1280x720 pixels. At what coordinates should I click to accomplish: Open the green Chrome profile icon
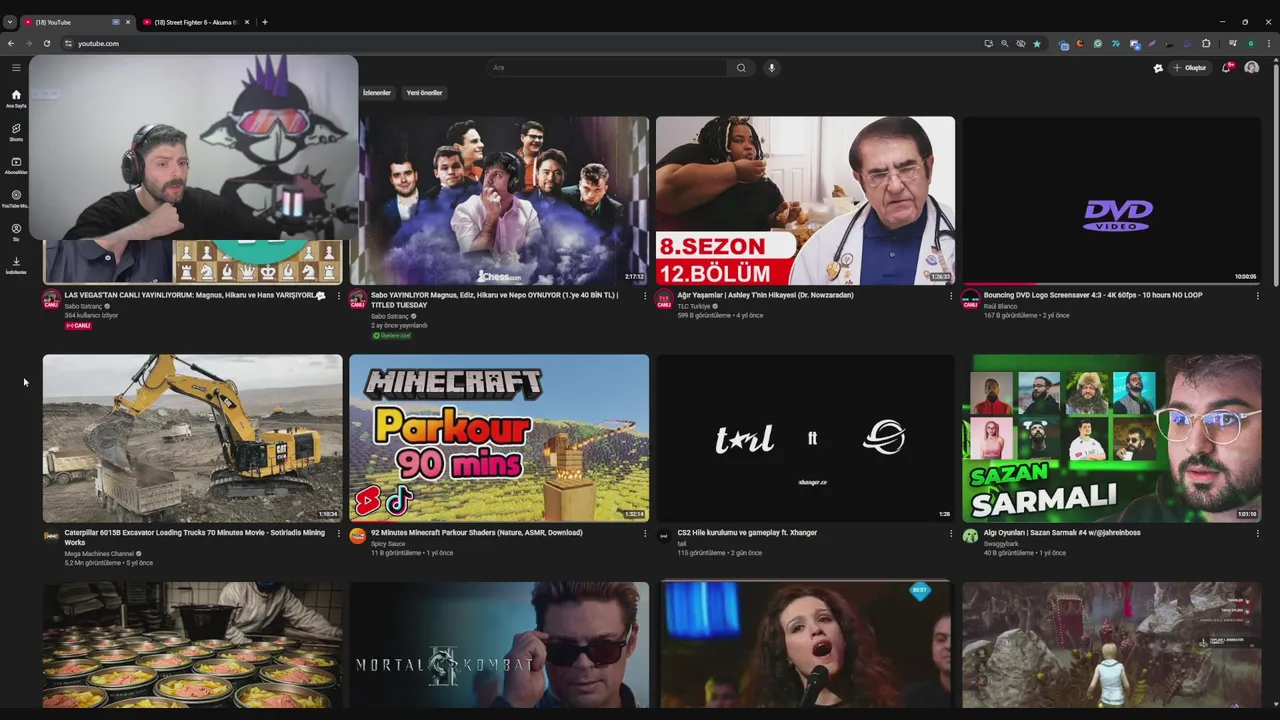[1250, 43]
